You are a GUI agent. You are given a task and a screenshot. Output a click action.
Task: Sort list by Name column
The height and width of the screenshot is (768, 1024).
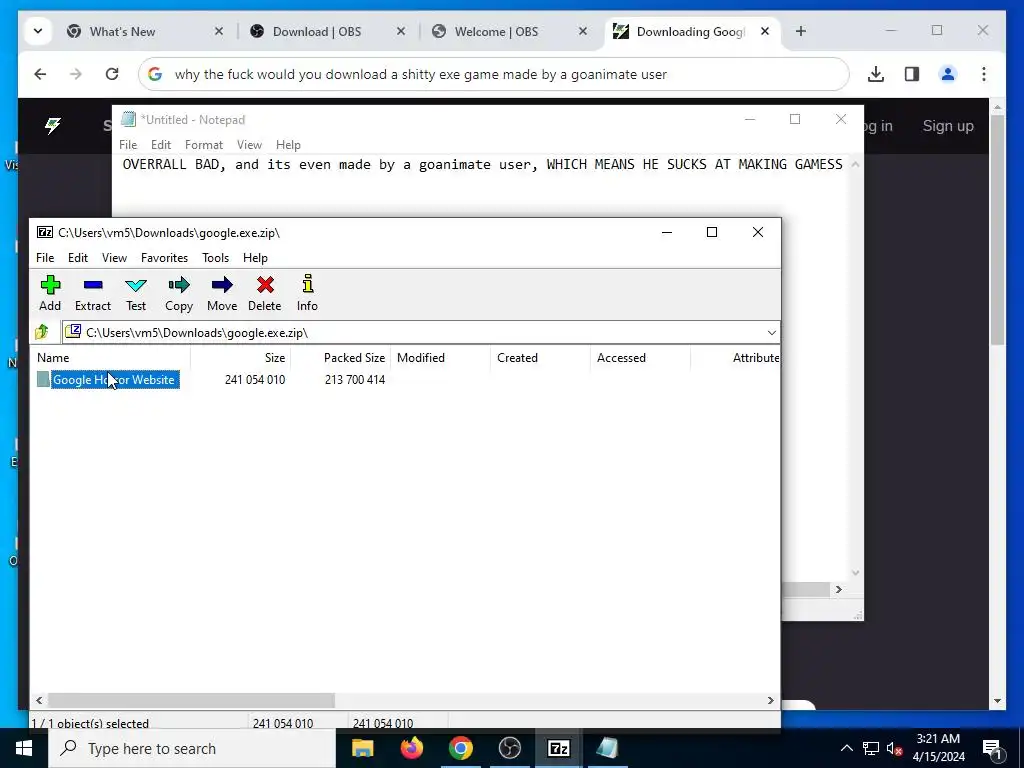click(110, 358)
